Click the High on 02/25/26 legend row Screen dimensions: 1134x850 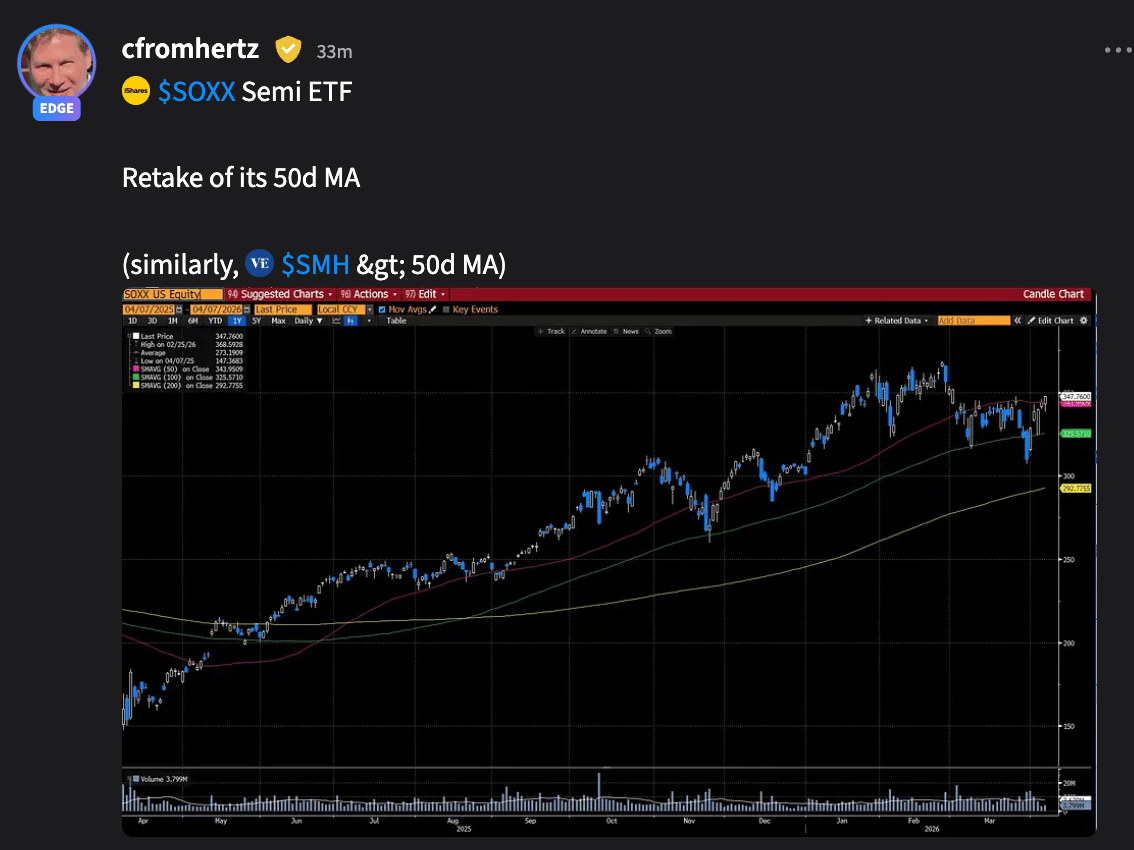(x=188, y=344)
